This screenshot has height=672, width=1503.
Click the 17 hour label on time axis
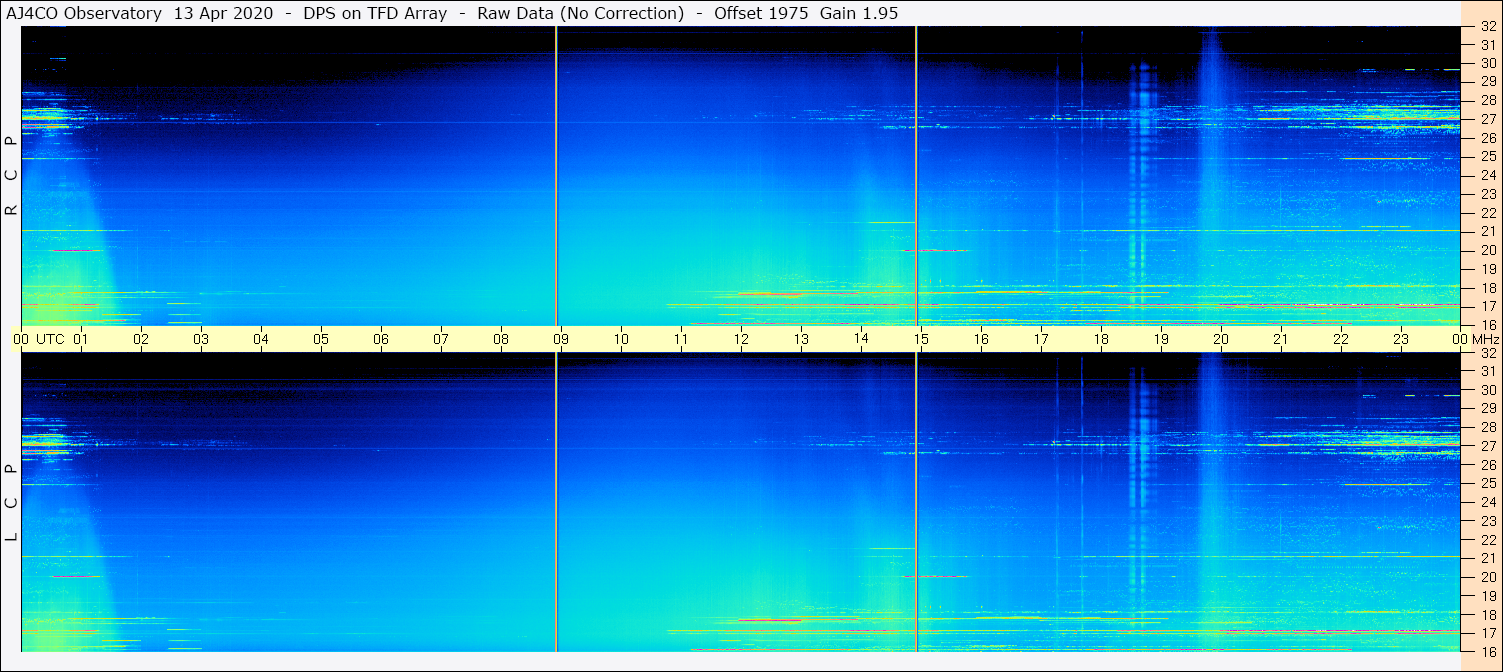(x=1041, y=339)
